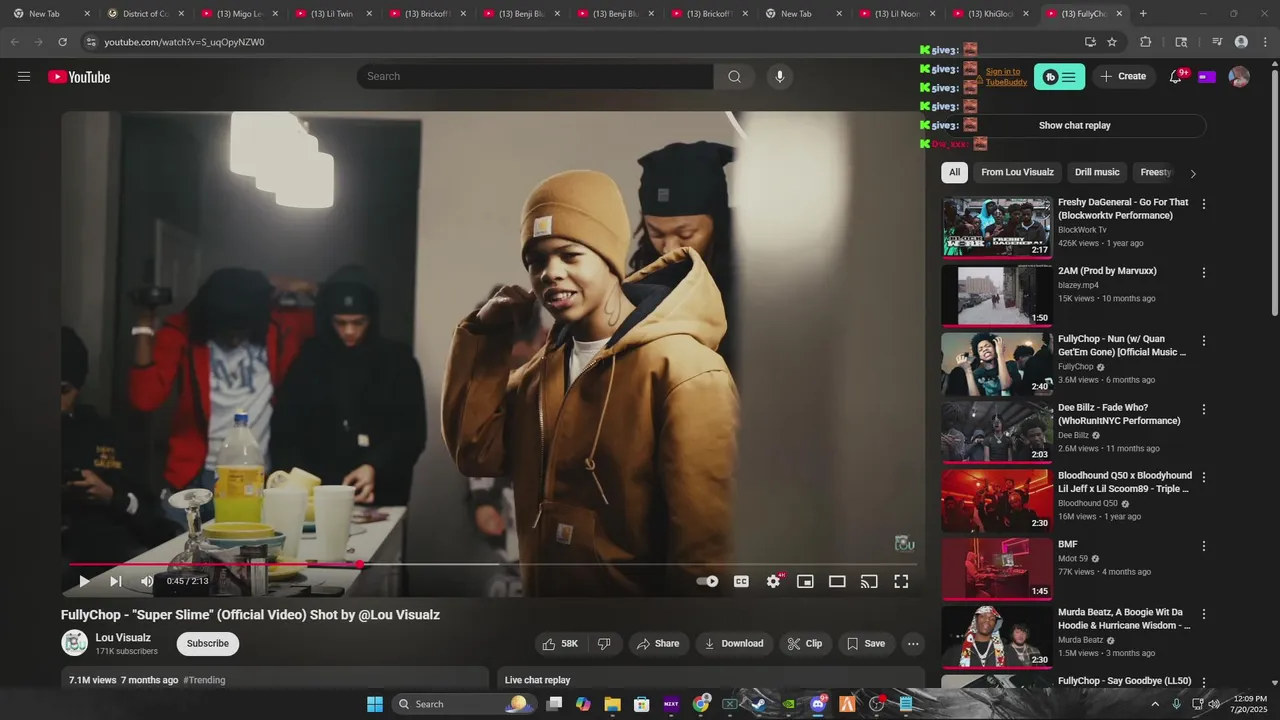Open player settings gear
This screenshot has width=1280, height=720.
tap(773, 581)
